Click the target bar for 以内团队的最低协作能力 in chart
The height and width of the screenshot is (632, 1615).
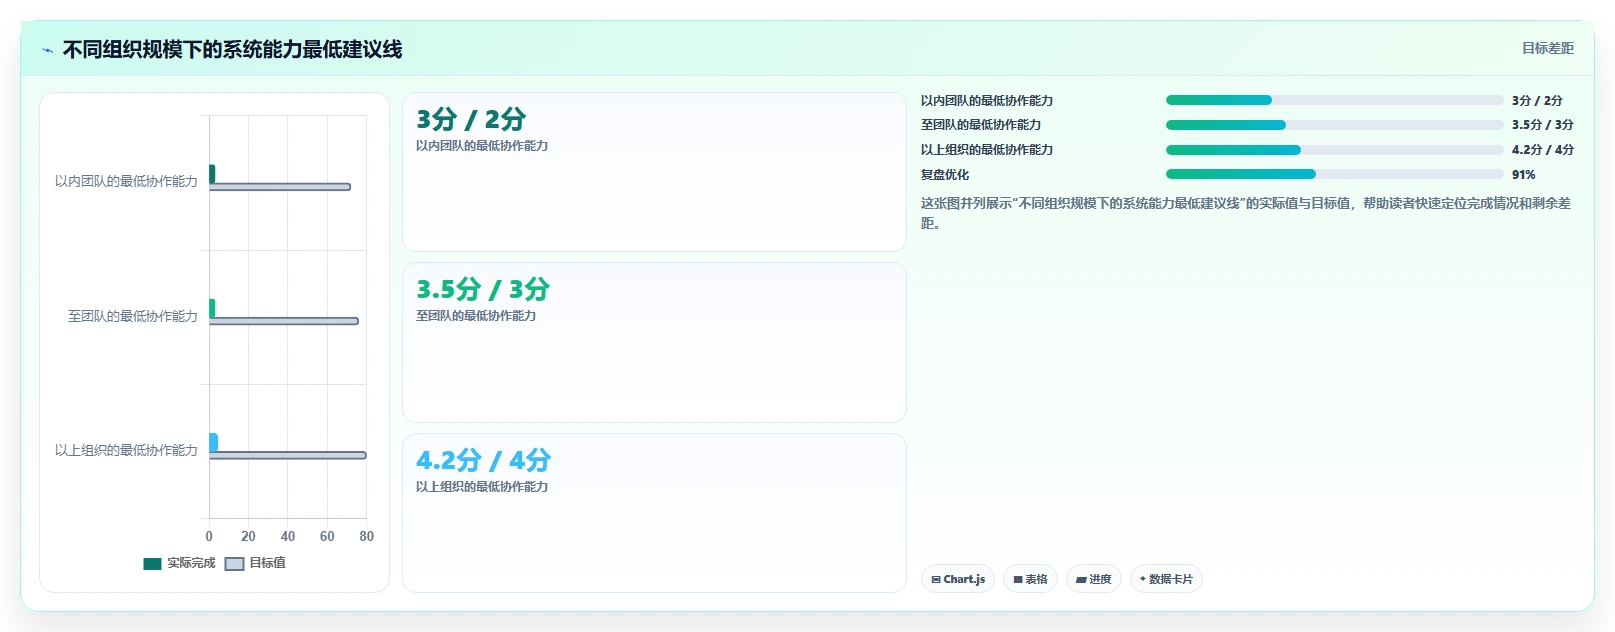279,187
